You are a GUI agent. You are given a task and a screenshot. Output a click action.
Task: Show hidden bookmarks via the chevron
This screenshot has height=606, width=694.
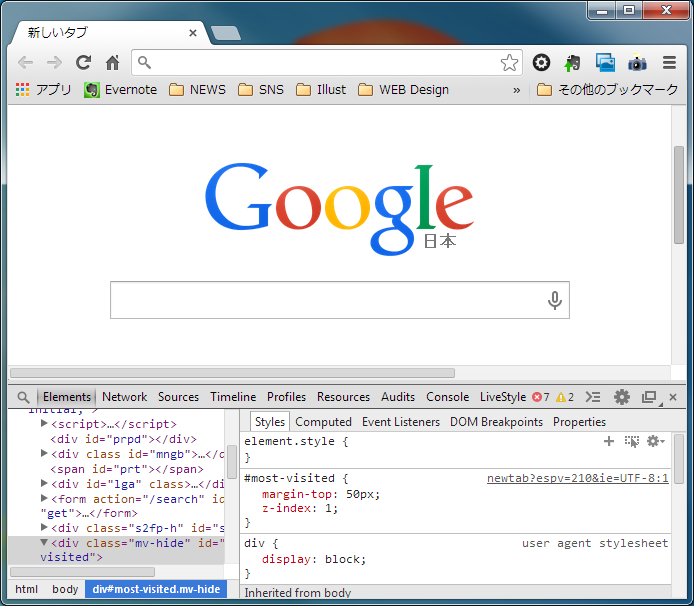click(516, 90)
